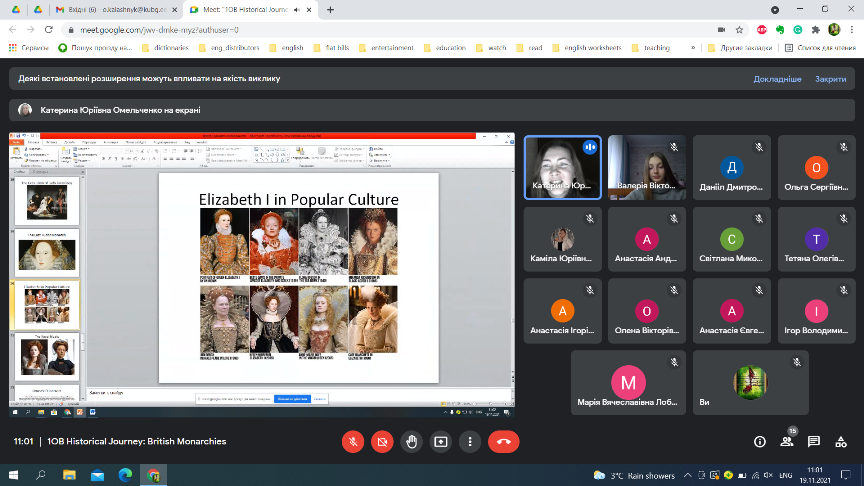Open the chat with everyone panel
Image resolution: width=864 pixels, height=486 pixels.
(x=814, y=441)
